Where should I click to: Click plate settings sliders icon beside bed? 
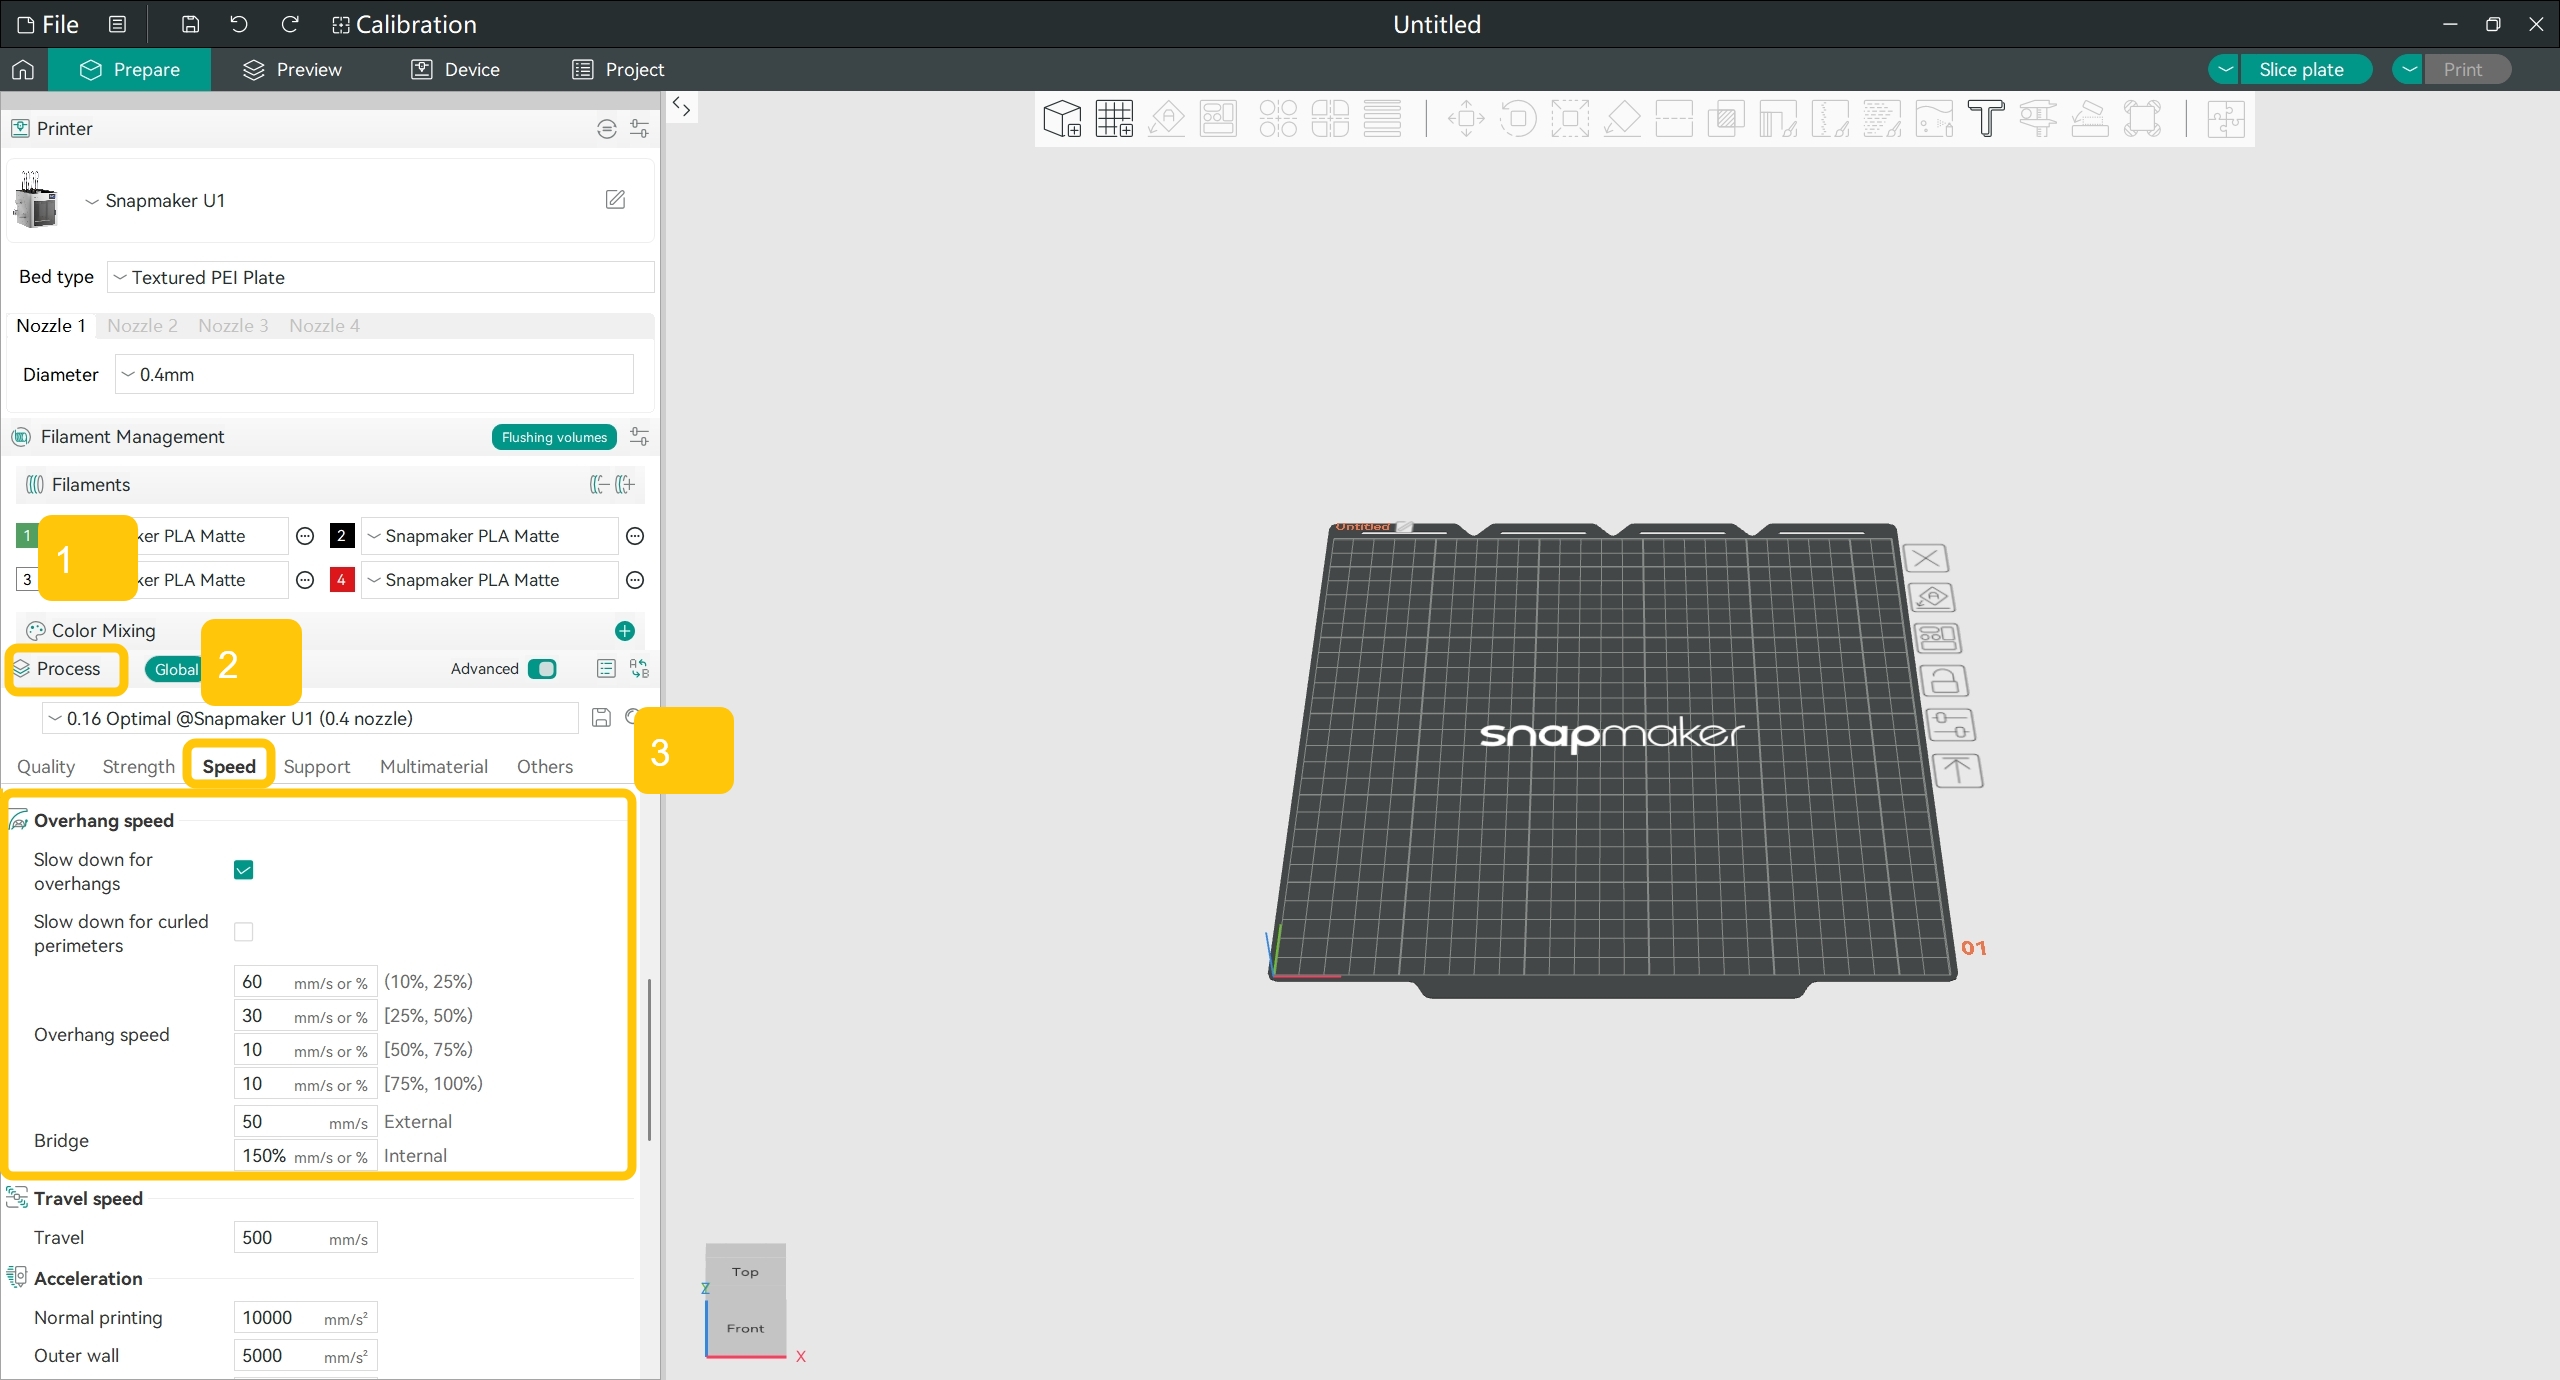tap(1950, 724)
